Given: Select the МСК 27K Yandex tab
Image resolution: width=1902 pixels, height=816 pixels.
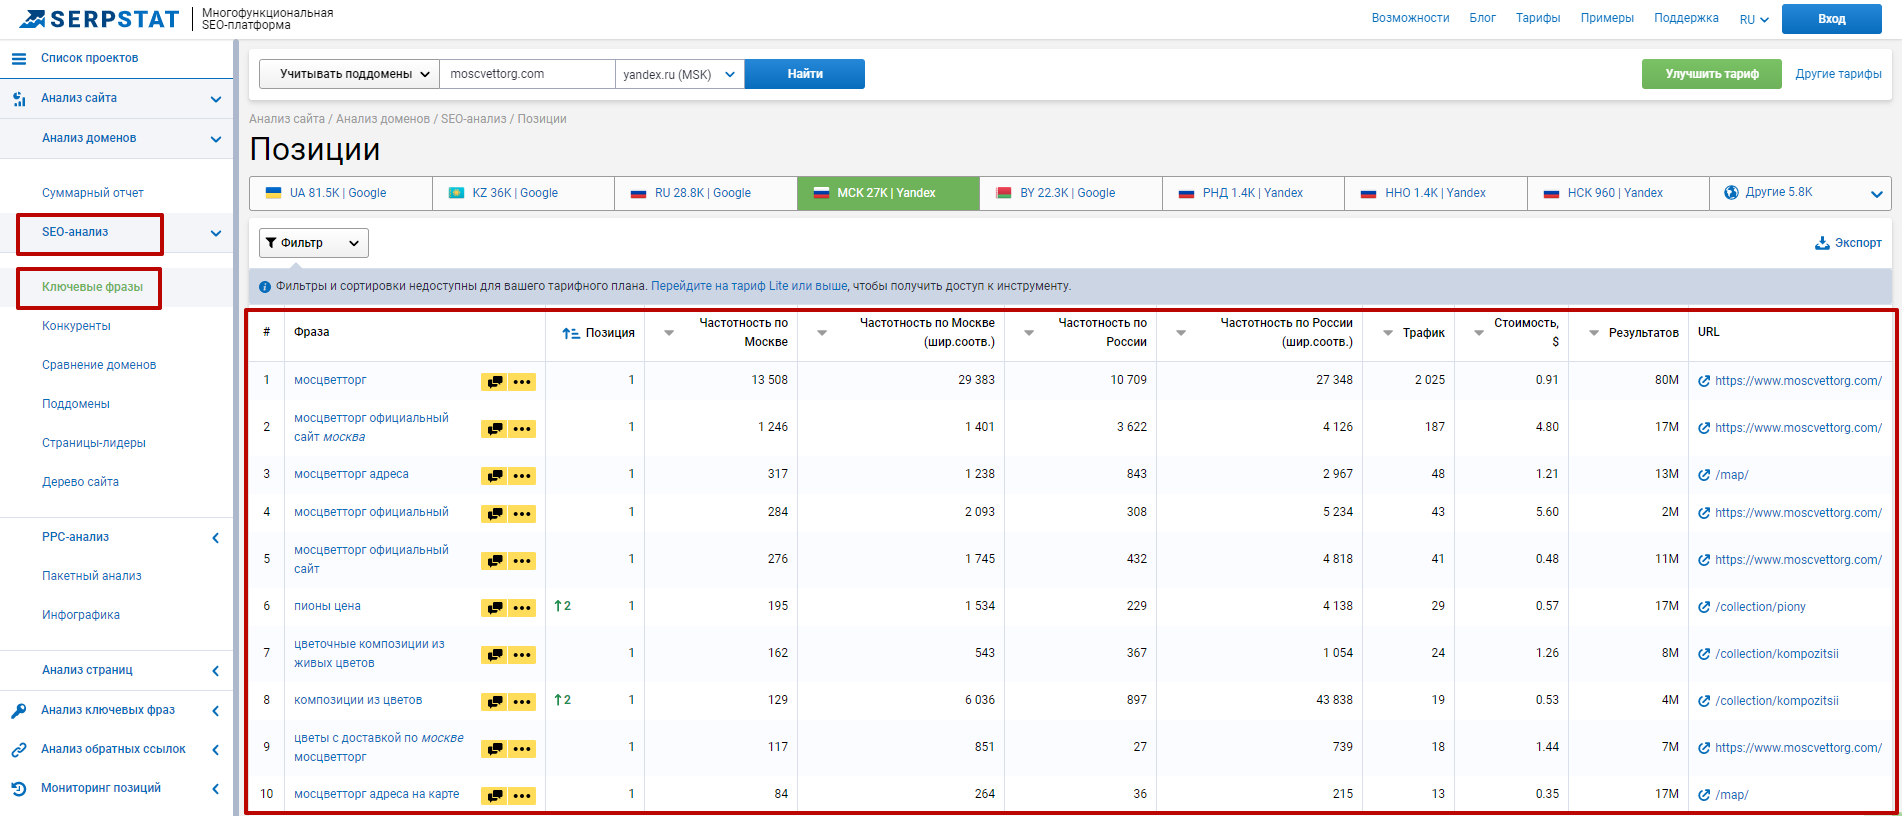Looking at the screenshot, I should 888,193.
